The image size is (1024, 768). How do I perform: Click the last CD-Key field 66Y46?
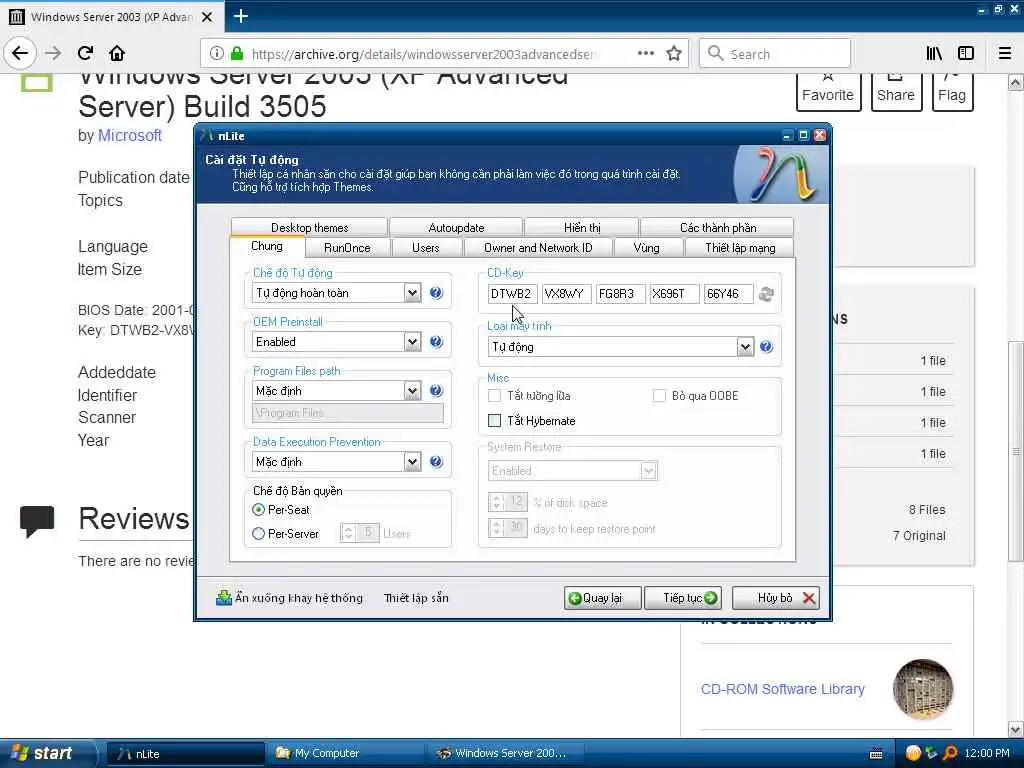click(x=728, y=294)
